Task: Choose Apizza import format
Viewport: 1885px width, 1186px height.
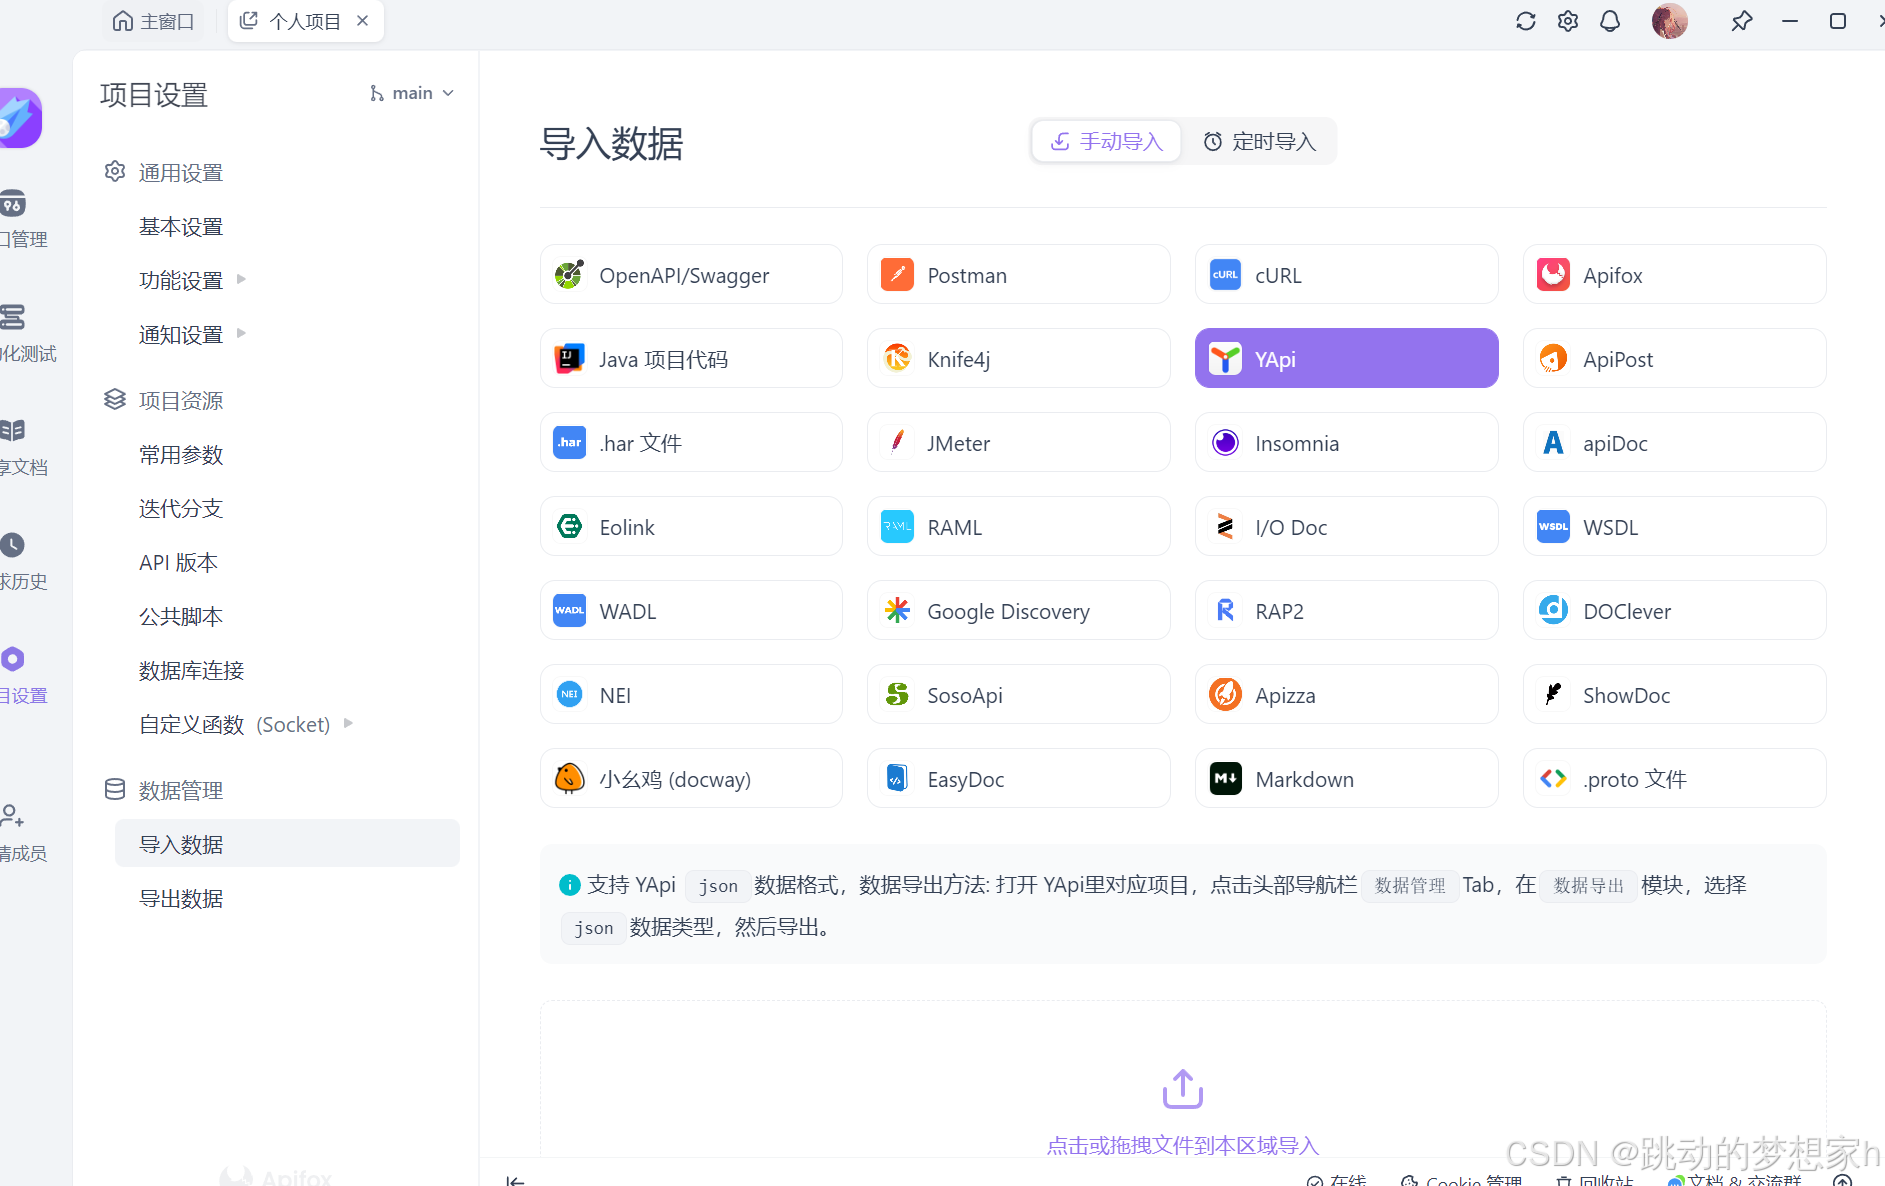Action: [1347, 695]
